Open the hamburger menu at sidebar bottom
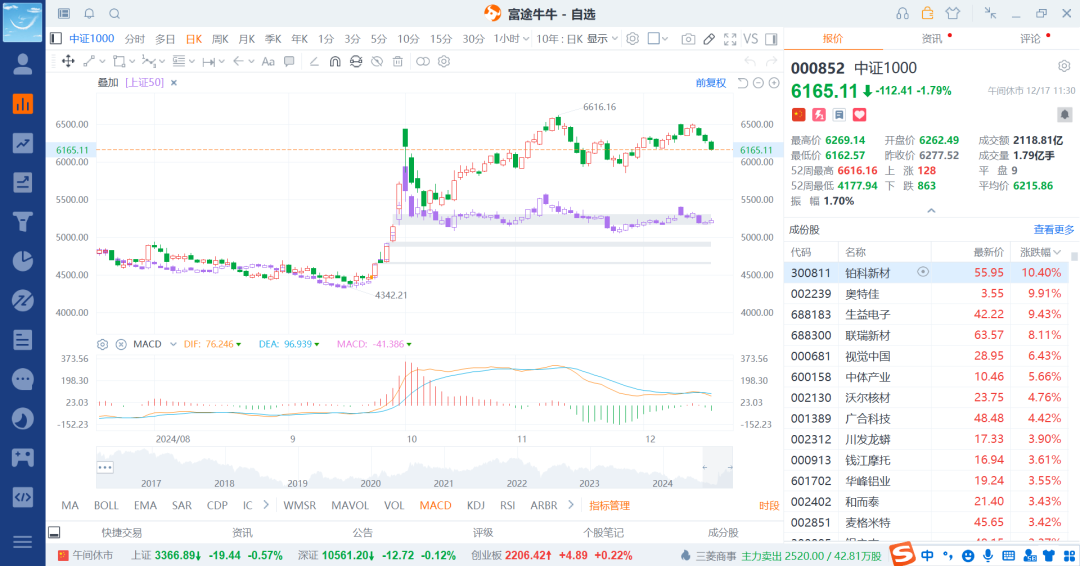 tap(23, 542)
